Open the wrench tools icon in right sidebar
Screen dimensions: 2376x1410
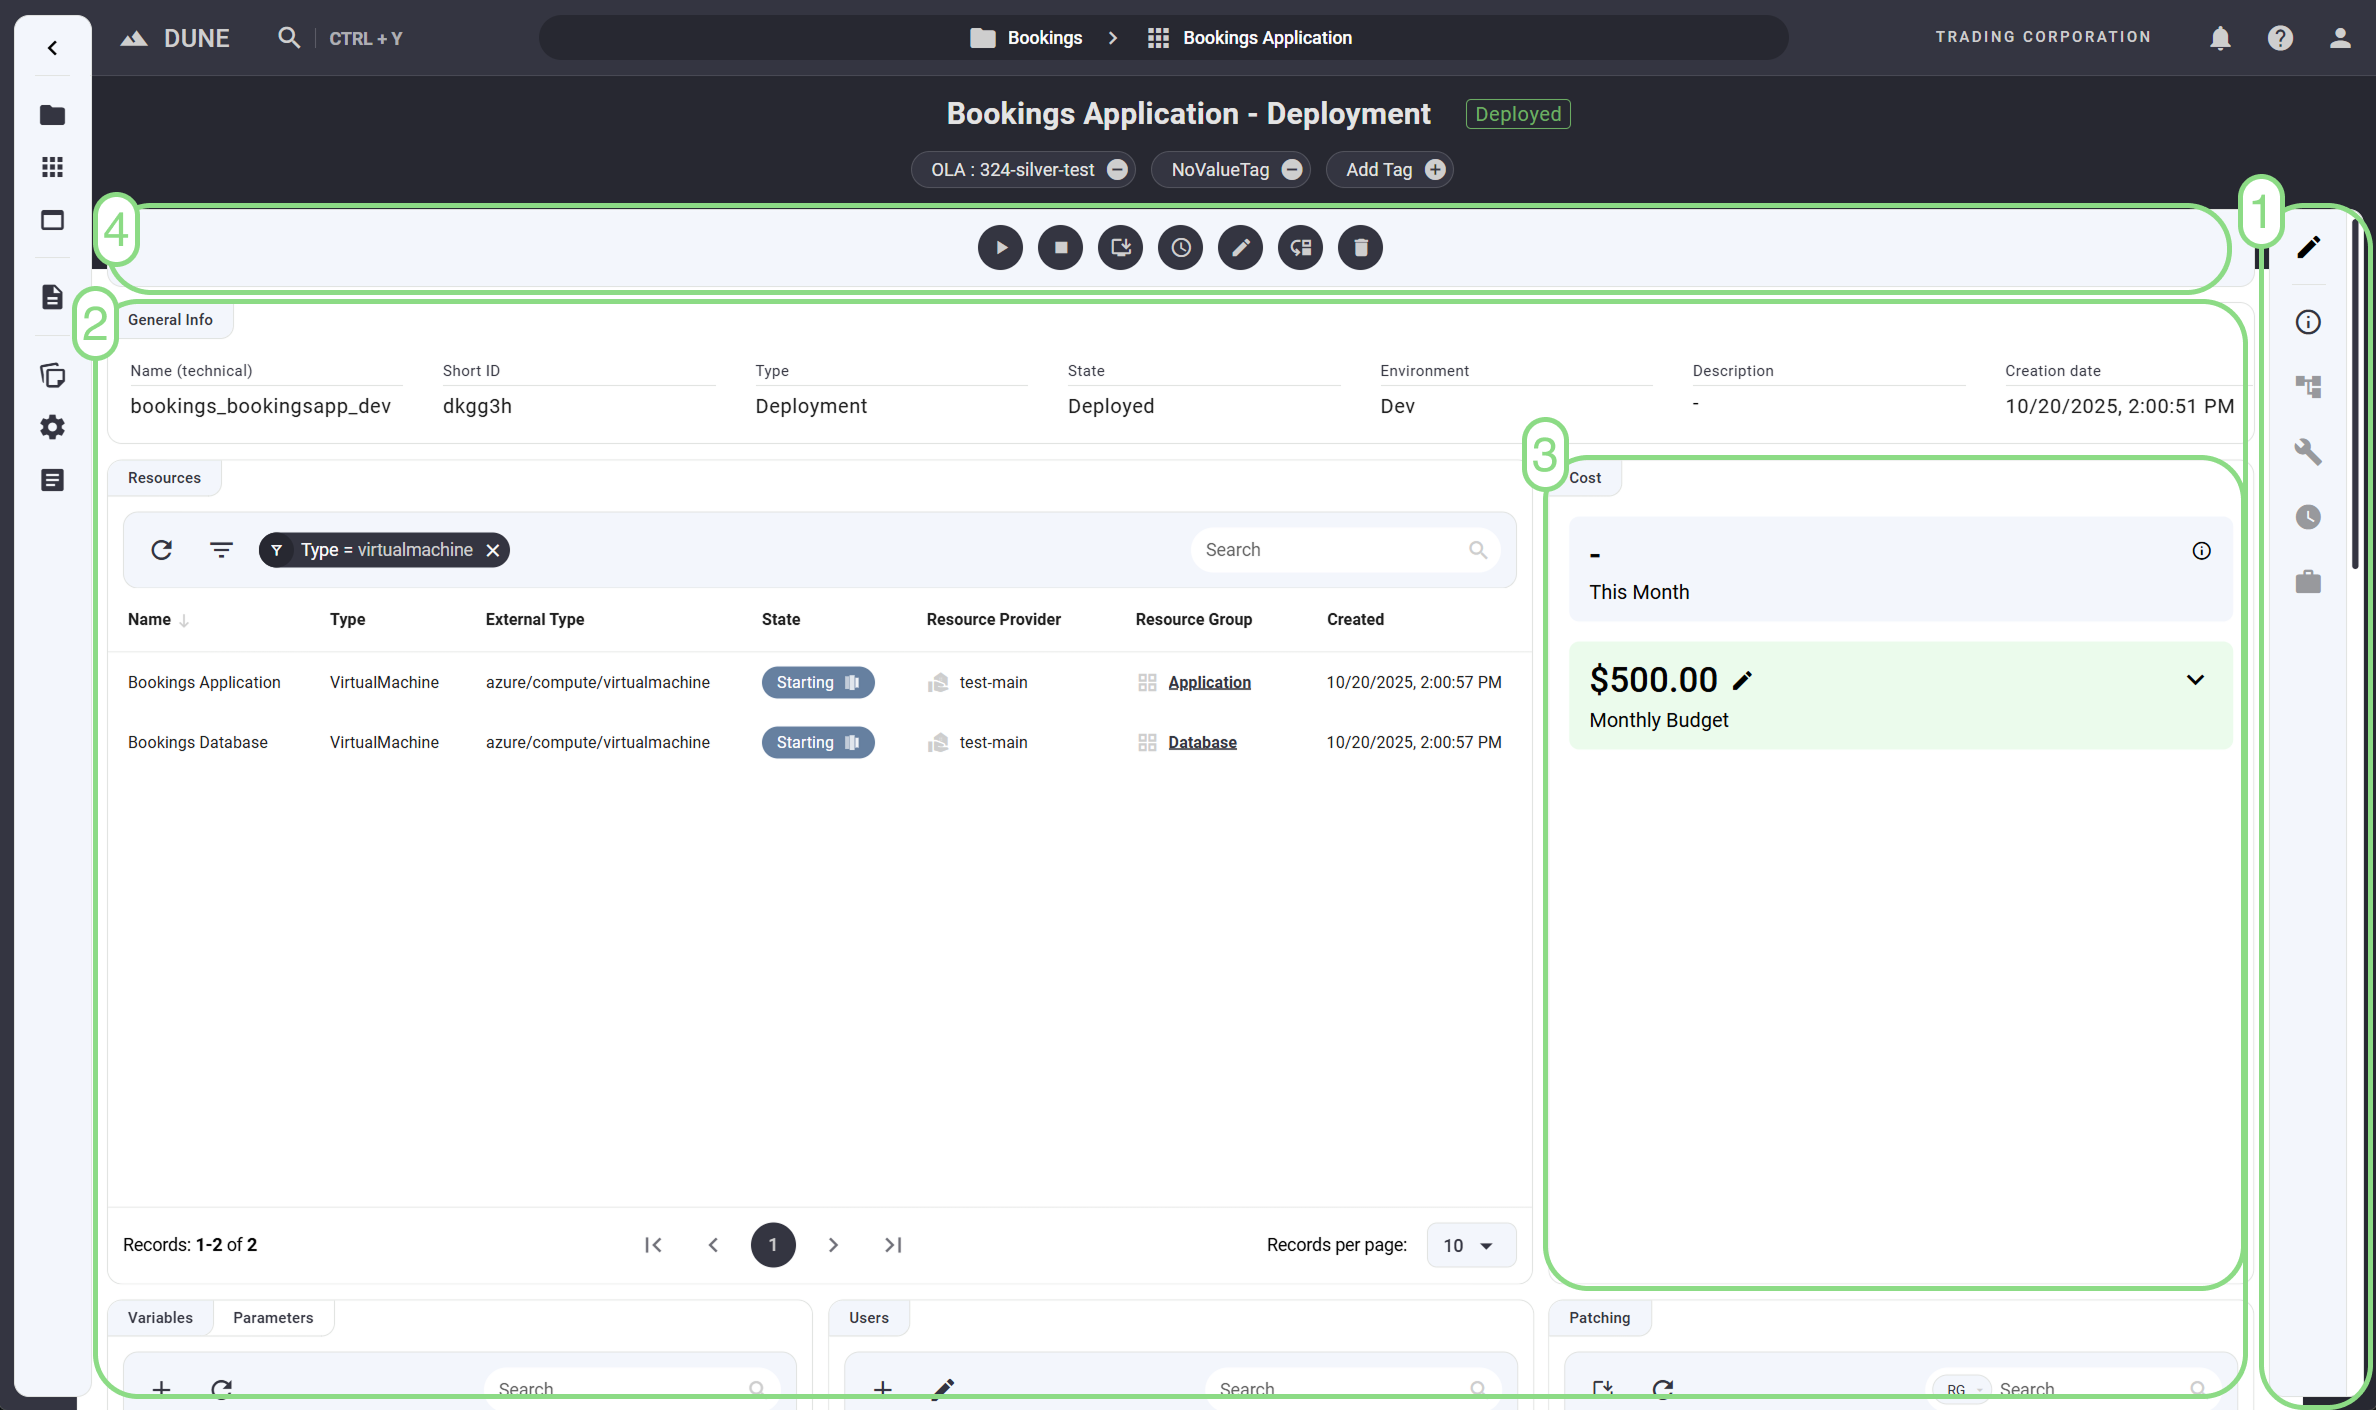[x=2308, y=452]
